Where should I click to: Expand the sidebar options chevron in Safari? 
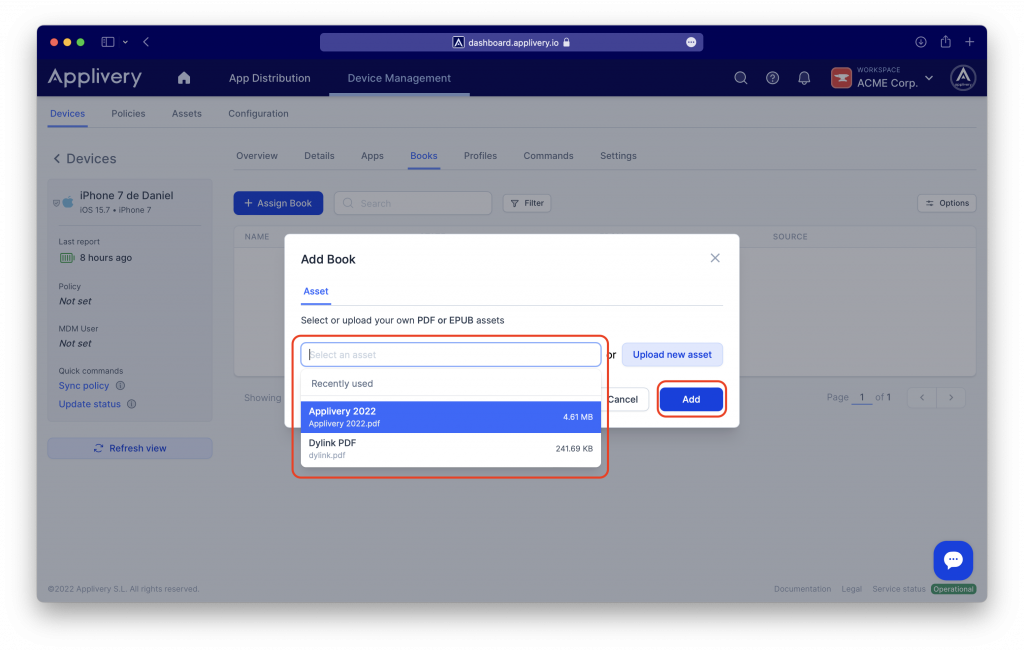(125, 42)
